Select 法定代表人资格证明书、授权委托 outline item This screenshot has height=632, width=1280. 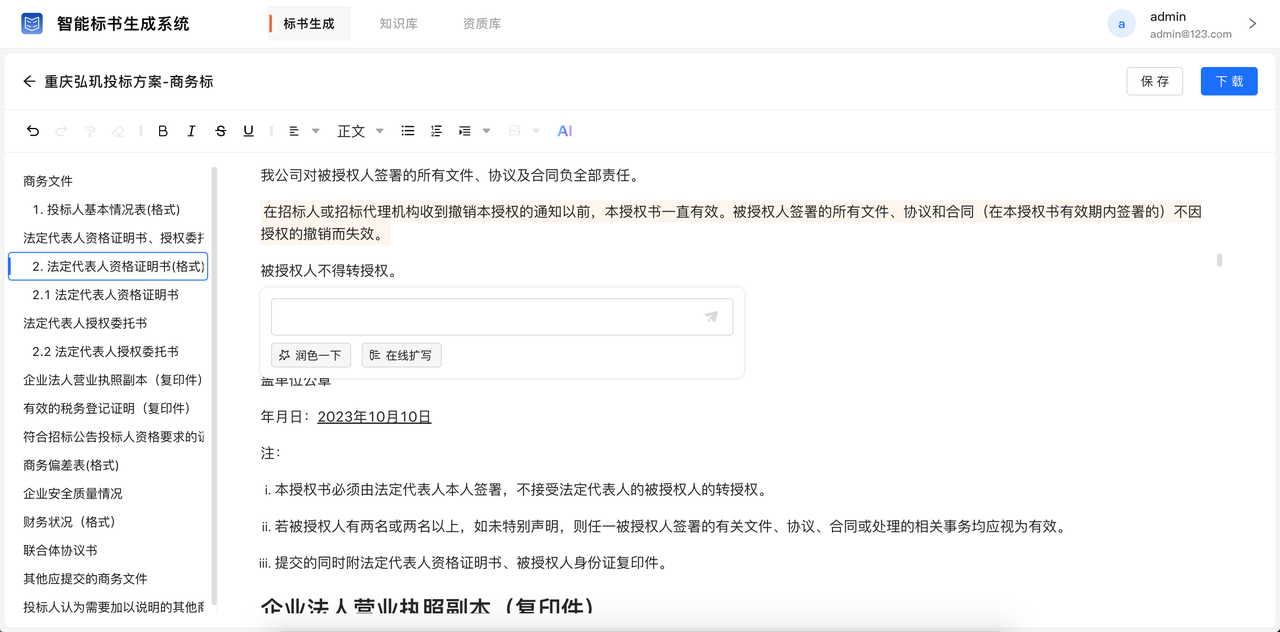(114, 238)
